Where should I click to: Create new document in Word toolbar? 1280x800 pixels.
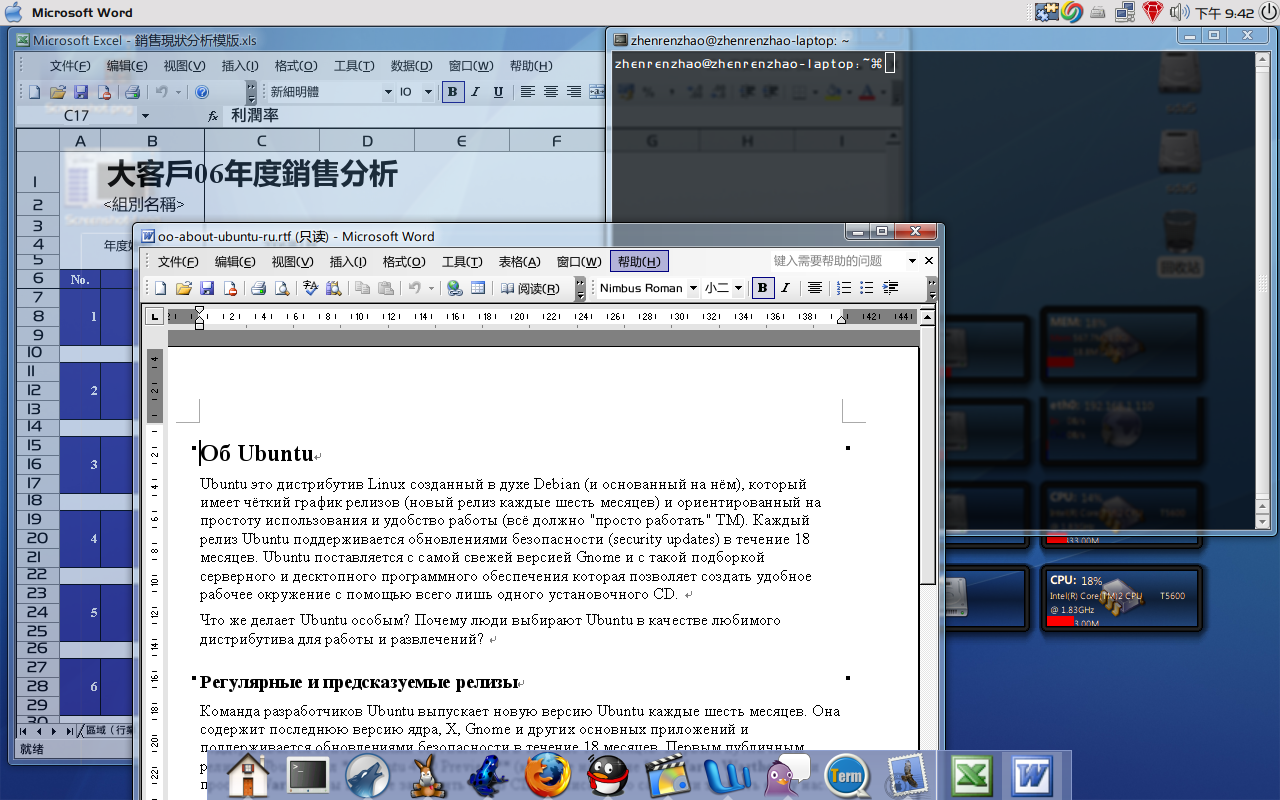(x=160, y=288)
